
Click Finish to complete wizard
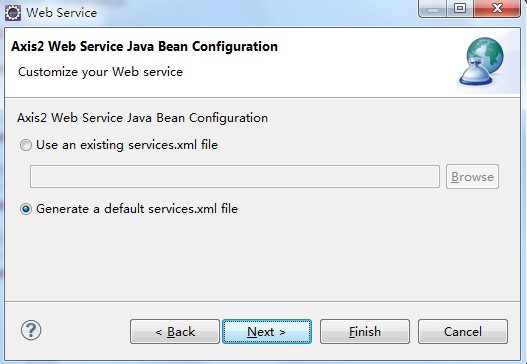tap(365, 332)
